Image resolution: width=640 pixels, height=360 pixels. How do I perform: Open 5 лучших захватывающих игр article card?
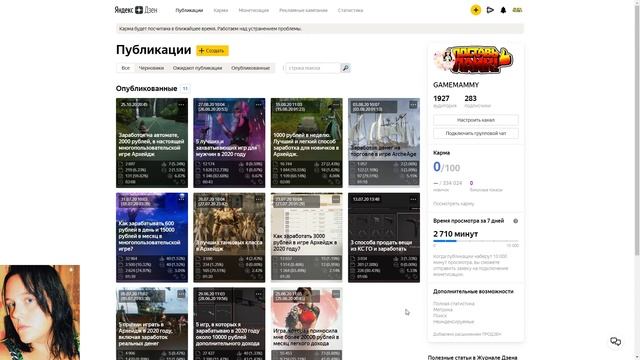229,142
